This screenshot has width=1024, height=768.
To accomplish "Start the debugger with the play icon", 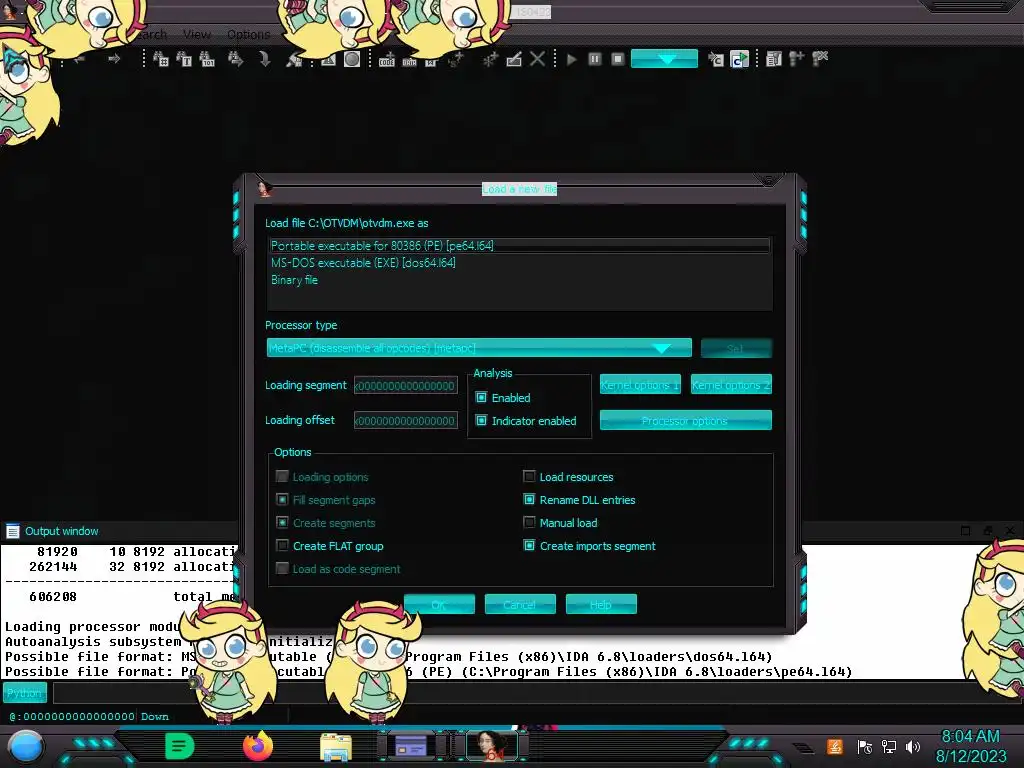I will coord(571,59).
